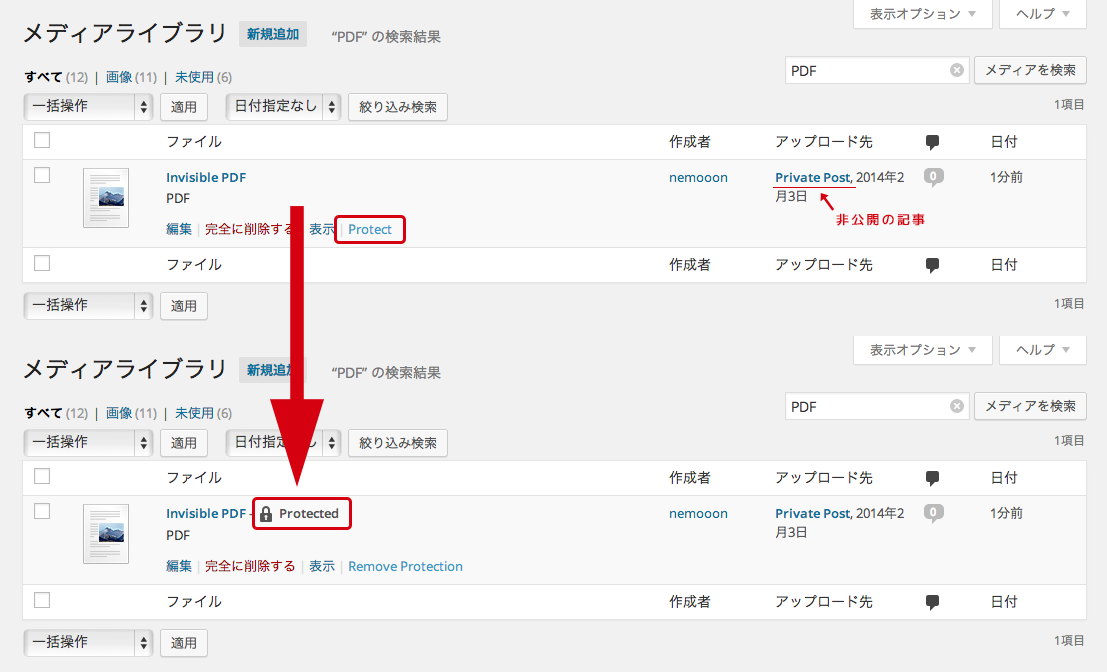The width and height of the screenshot is (1107, 672).
Task: Clear the PDF search in top search box
Action: (x=957, y=70)
